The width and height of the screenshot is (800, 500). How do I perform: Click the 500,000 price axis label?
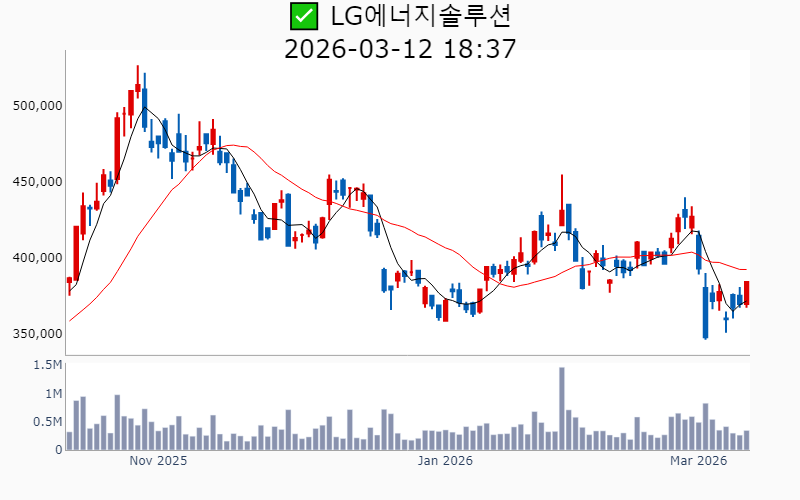(36, 105)
